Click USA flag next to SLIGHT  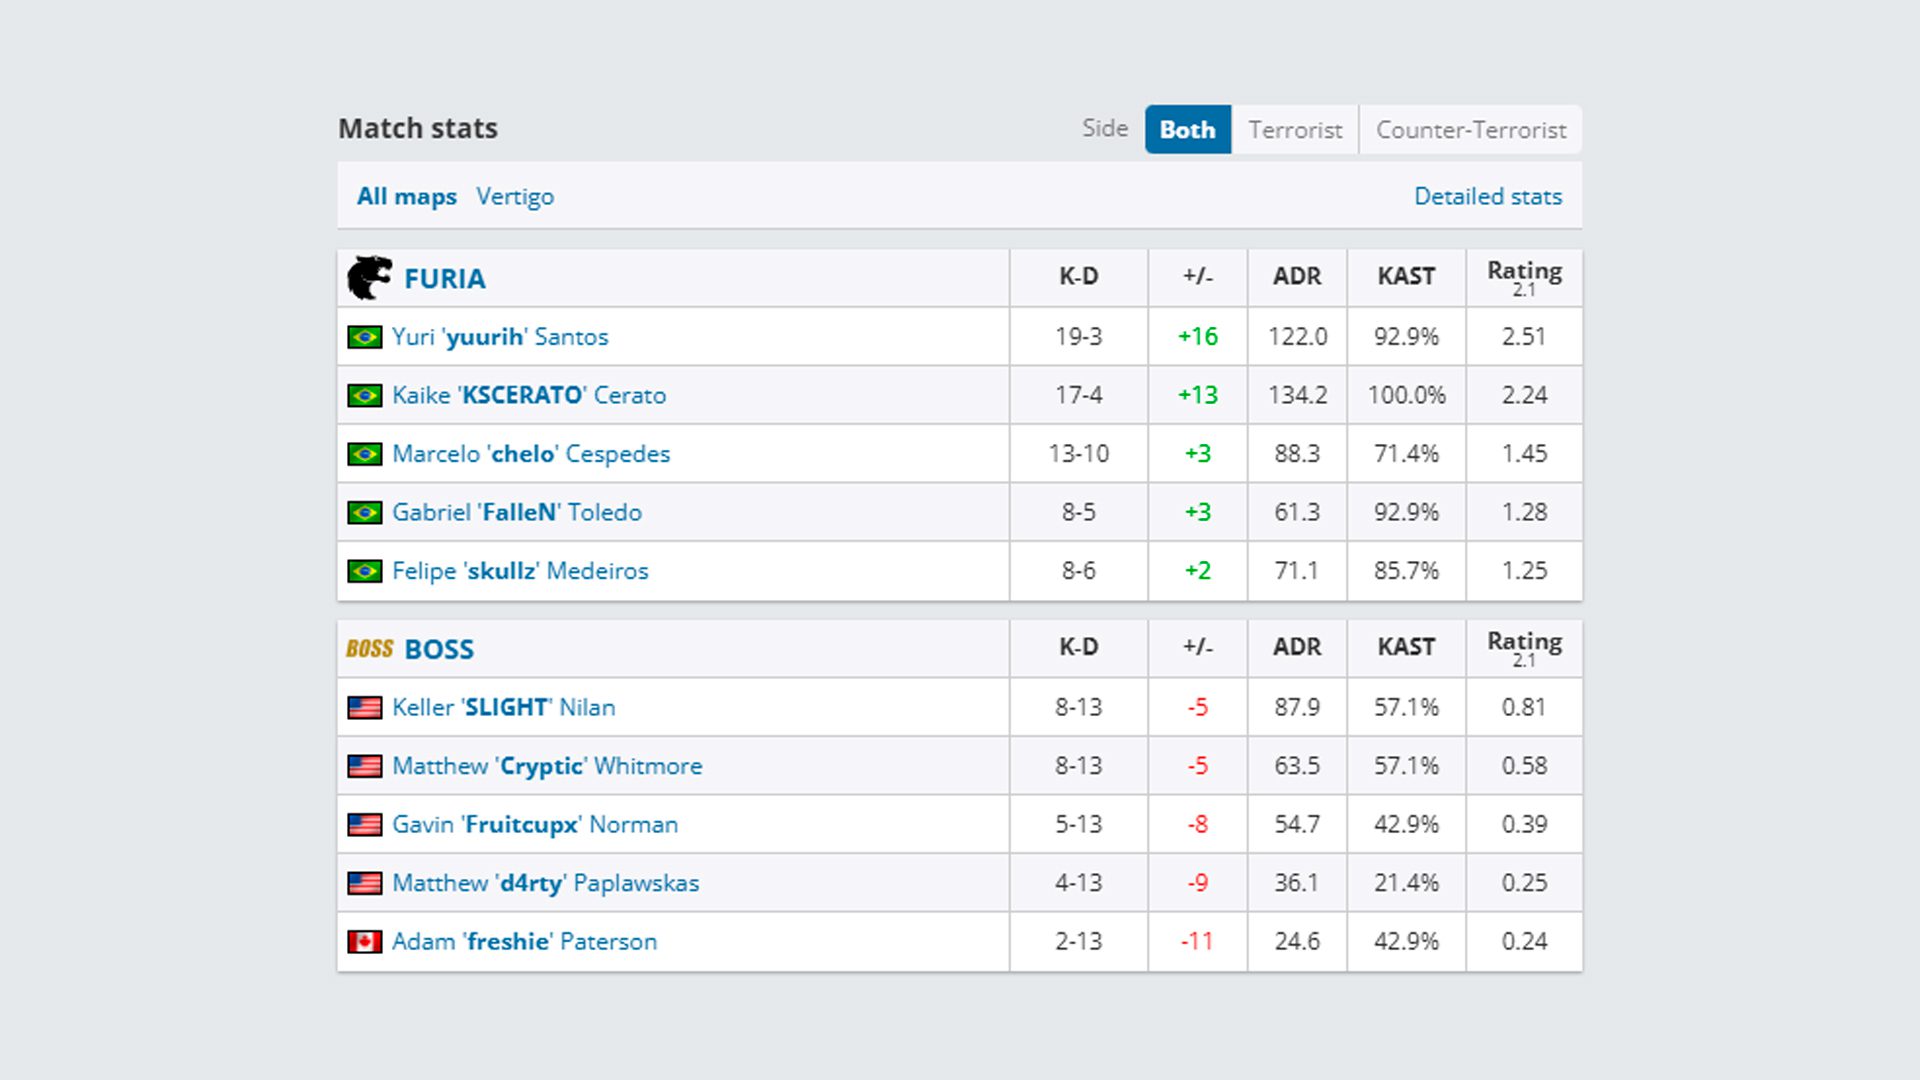(x=365, y=708)
